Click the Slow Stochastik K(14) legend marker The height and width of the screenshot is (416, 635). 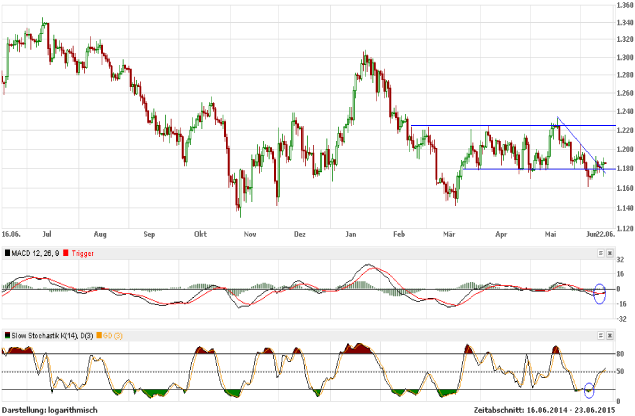coord(7,333)
